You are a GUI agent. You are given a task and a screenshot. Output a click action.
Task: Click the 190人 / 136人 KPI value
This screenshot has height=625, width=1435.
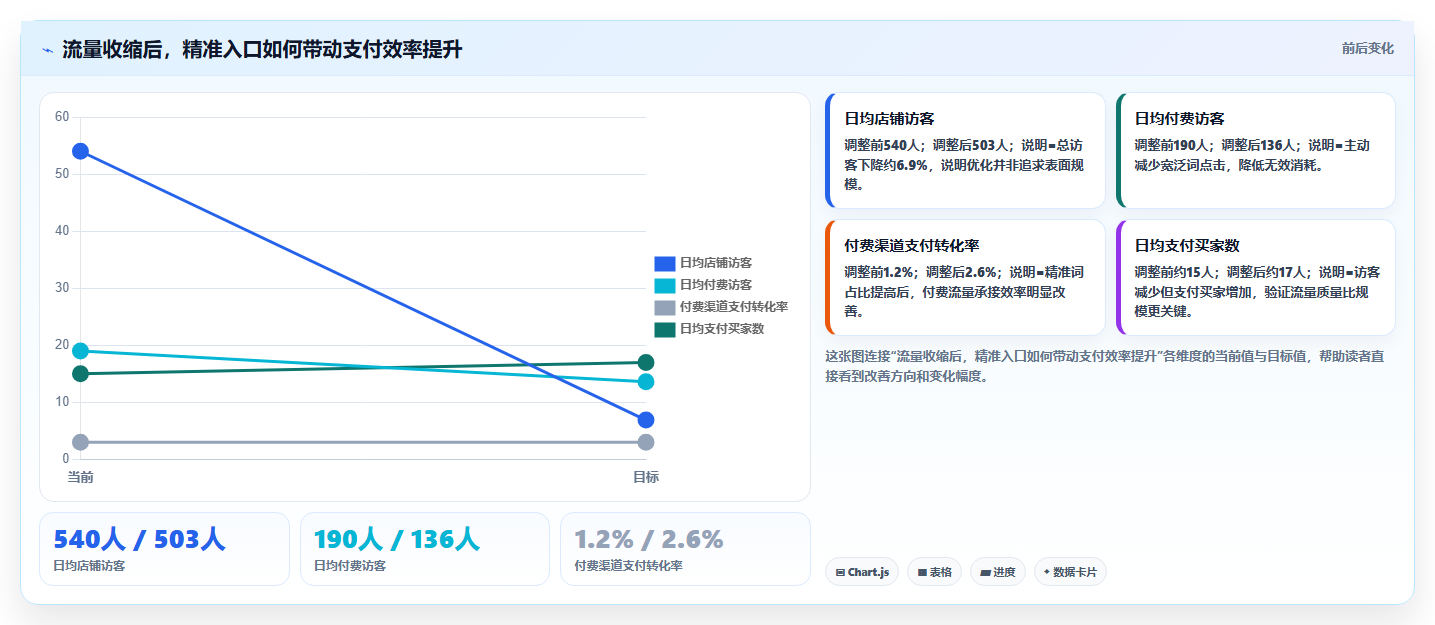coord(397,539)
